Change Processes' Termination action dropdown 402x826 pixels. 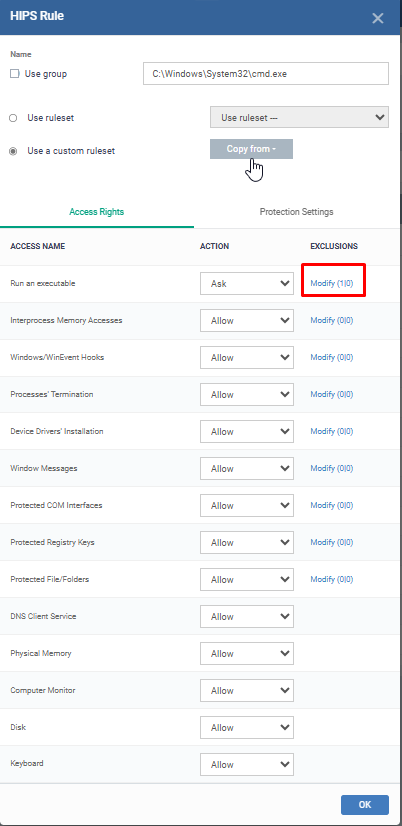pyautogui.click(x=247, y=395)
